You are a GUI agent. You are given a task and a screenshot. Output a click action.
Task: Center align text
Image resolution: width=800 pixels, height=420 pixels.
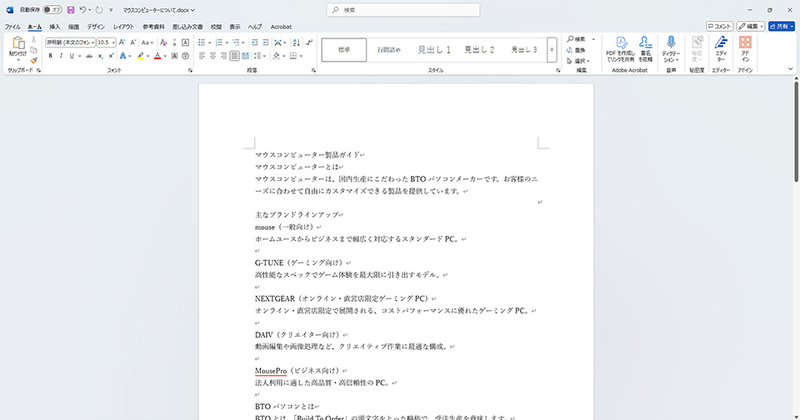[213, 56]
